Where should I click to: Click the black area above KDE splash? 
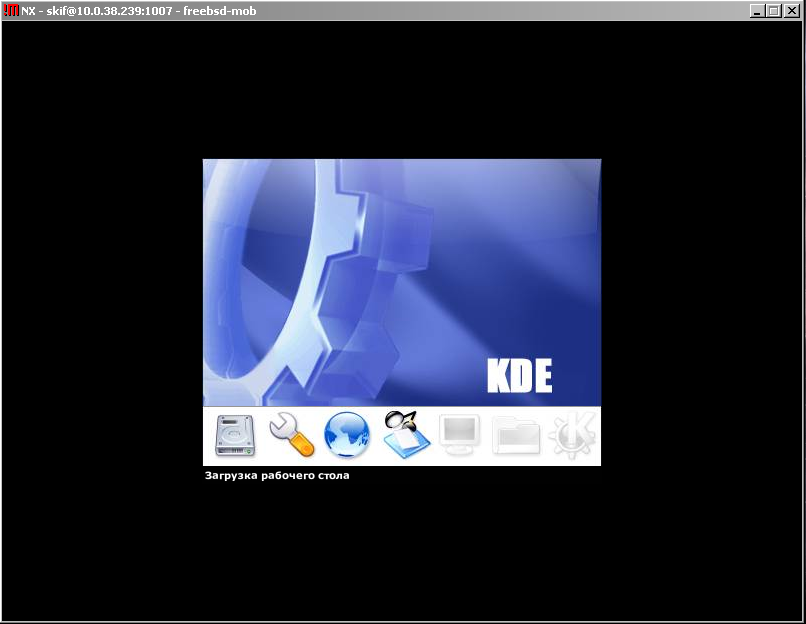click(400, 90)
